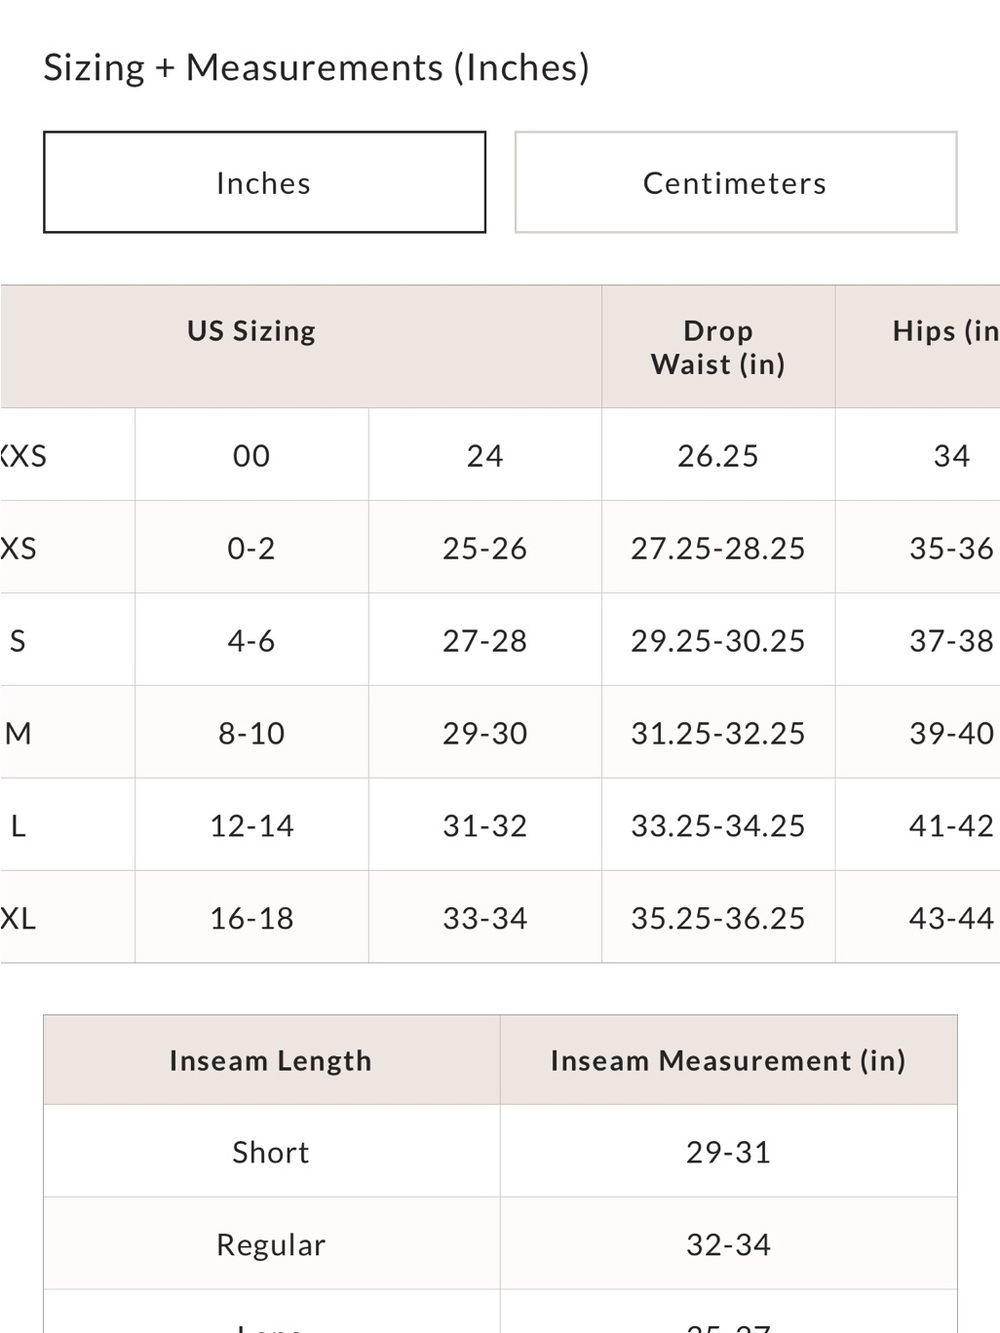This screenshot has width=1000, height=1333.
Task: Click the 8-10 US size cell
Action: pyautogui.click(x=252, y=733)
